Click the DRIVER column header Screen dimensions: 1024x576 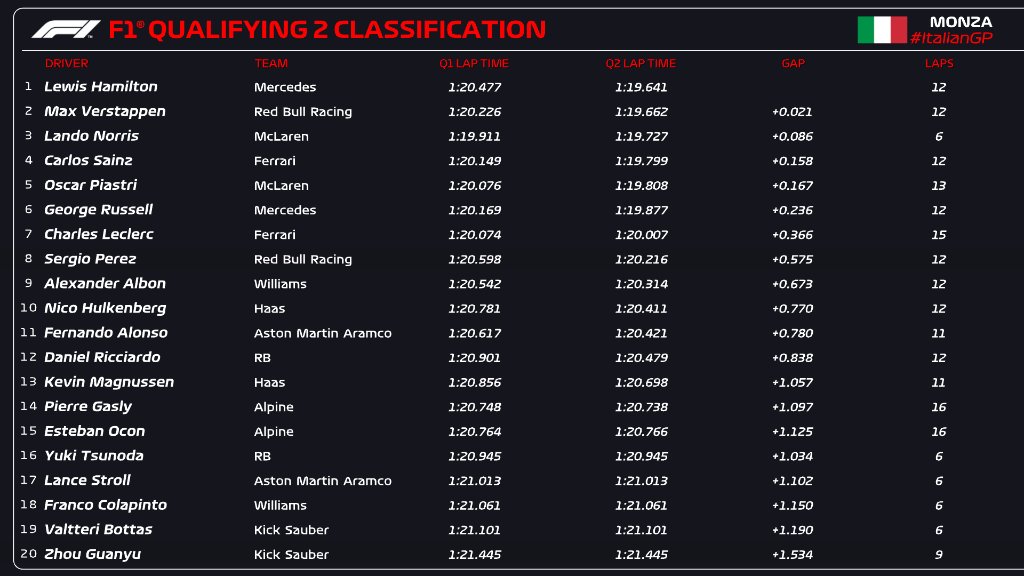click(x=67, y=63)
